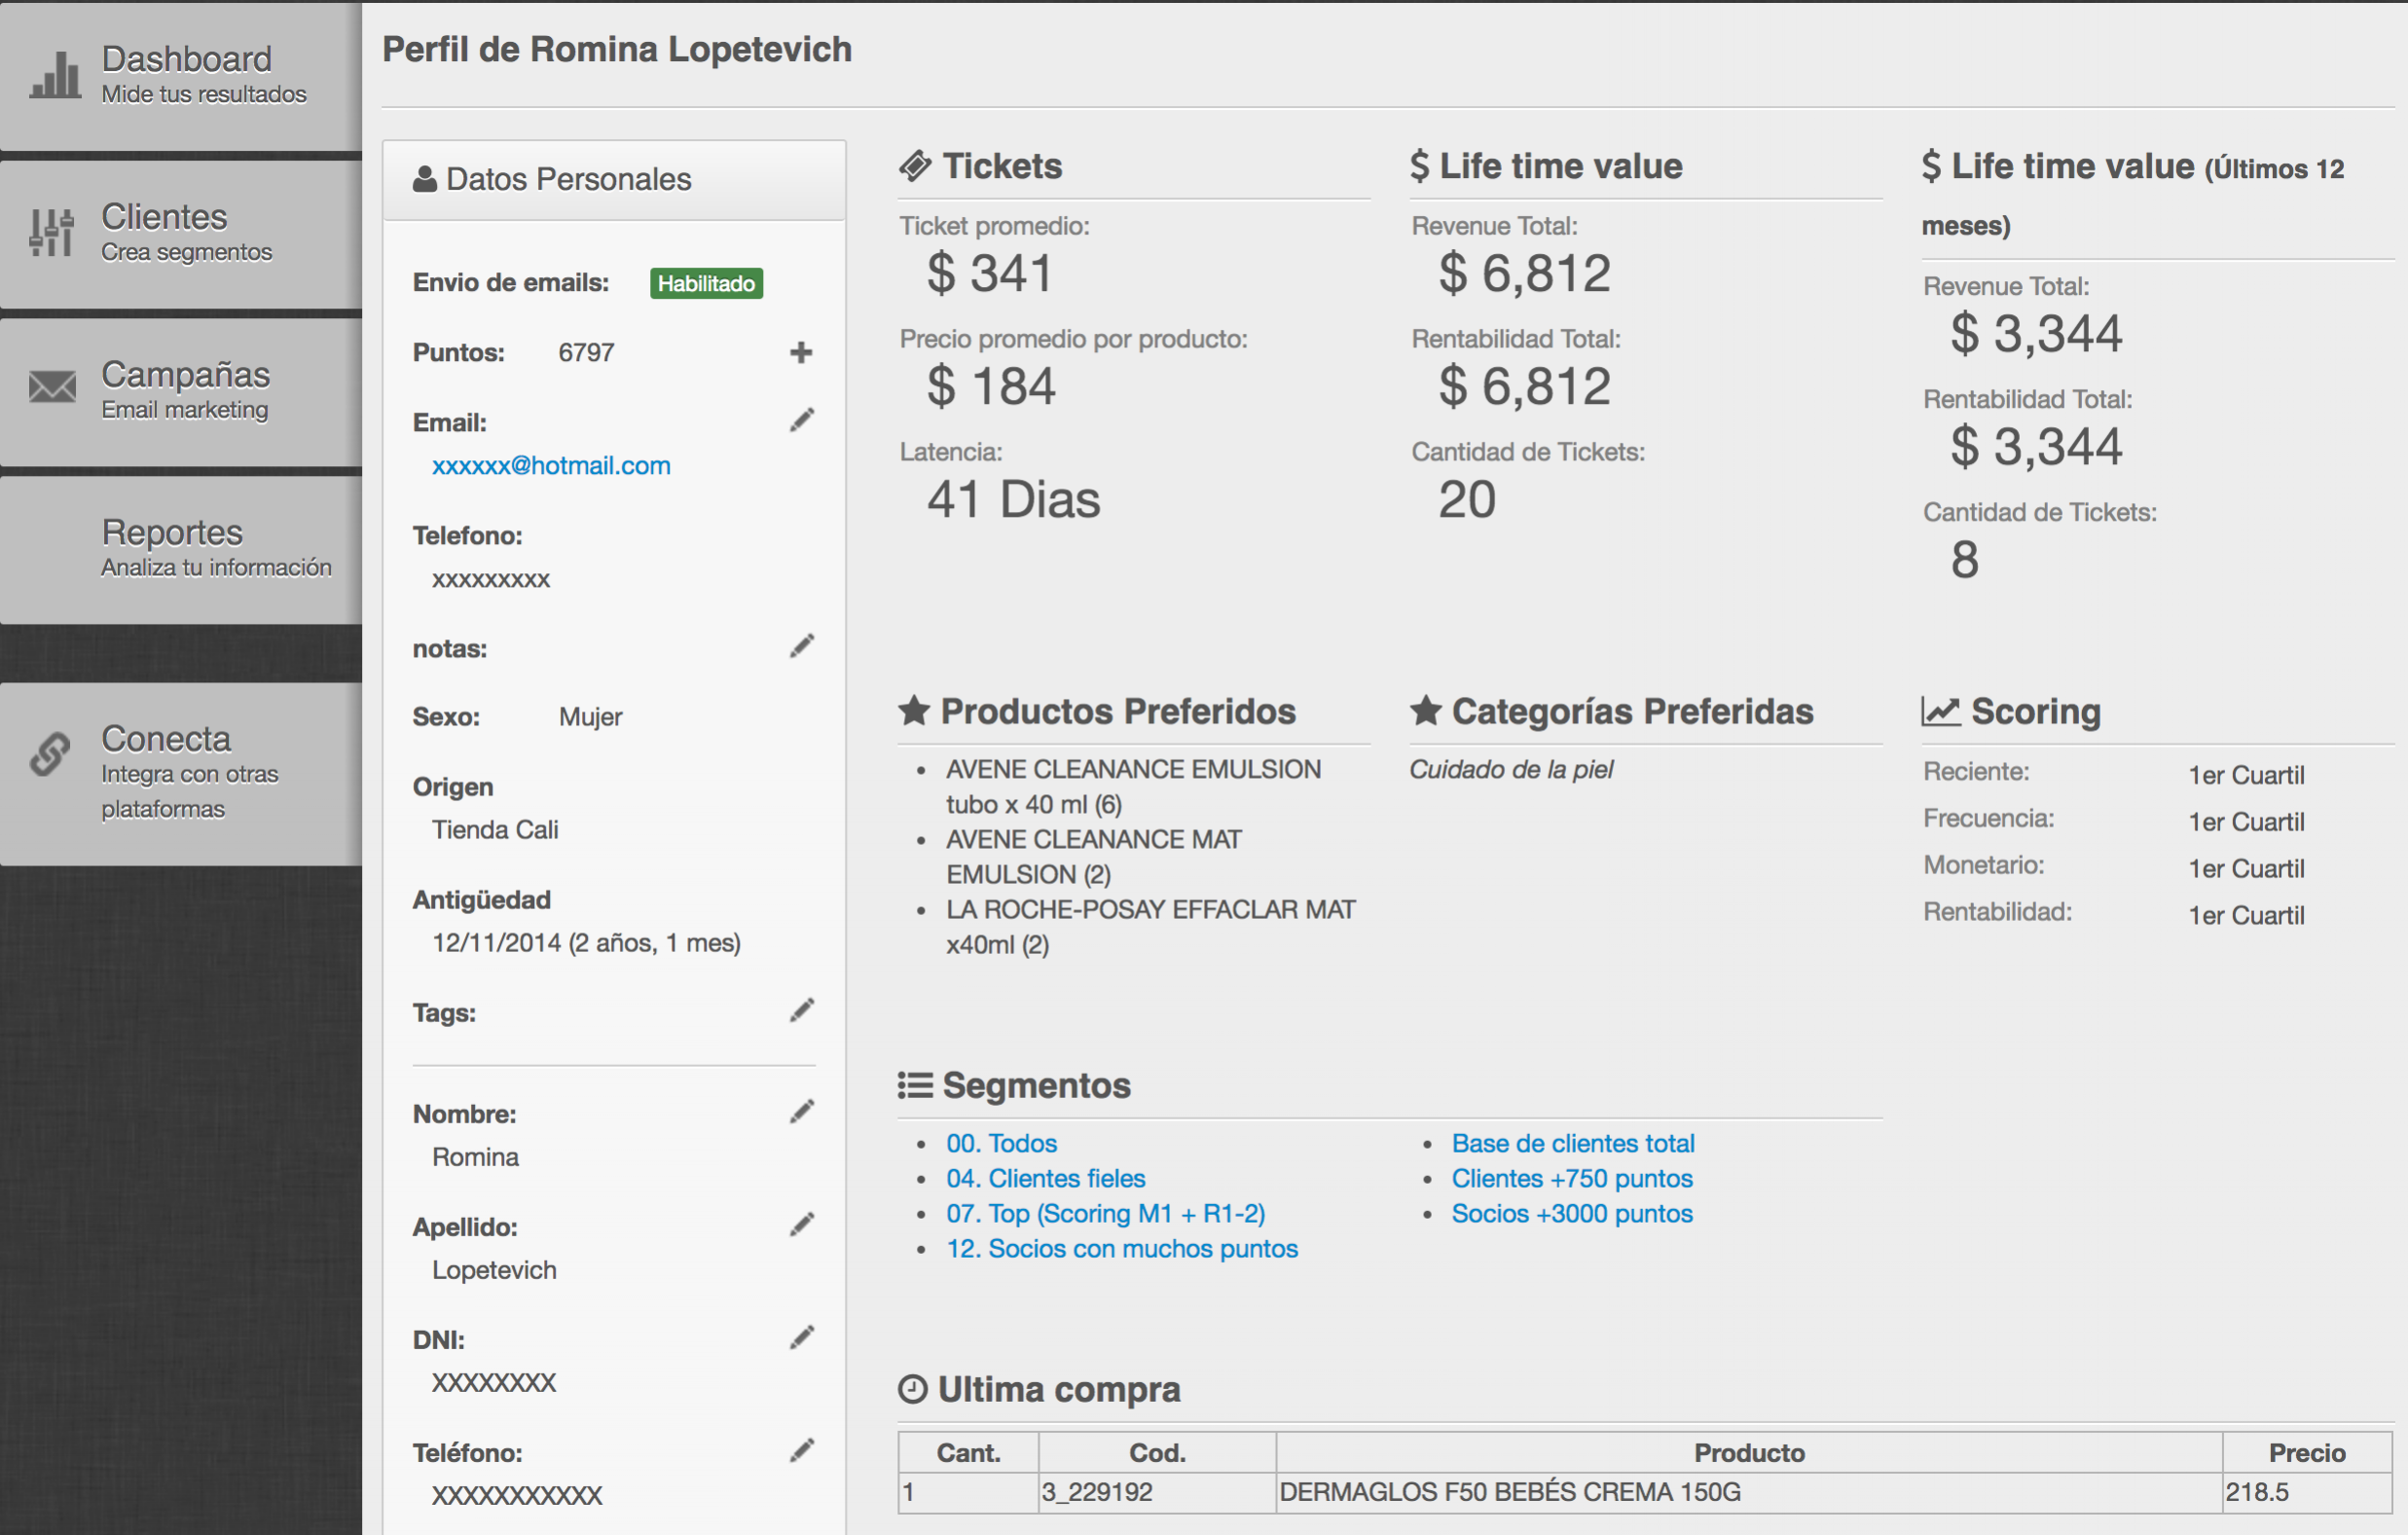
Task: Open the Conecta integrations section
Action: (x=181, y=773)
